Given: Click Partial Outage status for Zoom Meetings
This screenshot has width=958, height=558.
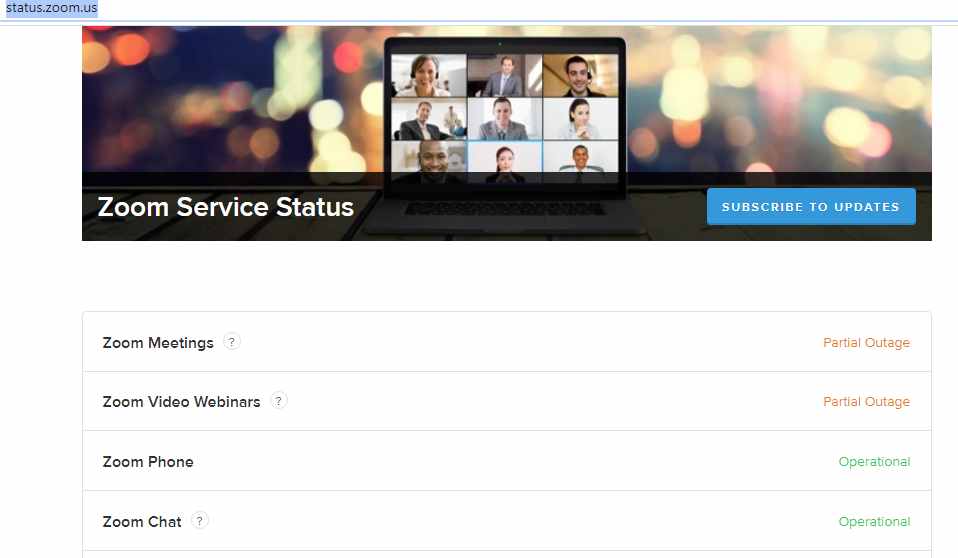Looking at the screenshot, I should (866, 343).
